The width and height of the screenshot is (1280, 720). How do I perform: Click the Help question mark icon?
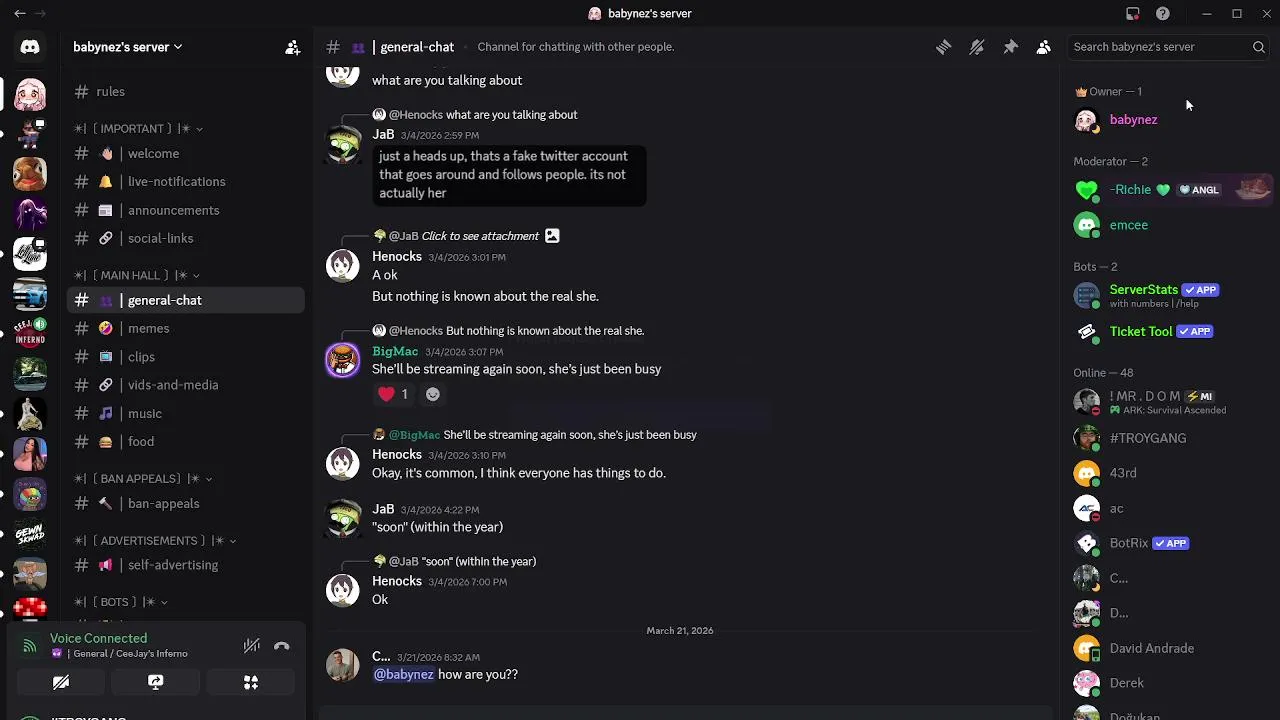click(x=1162, y=14)
